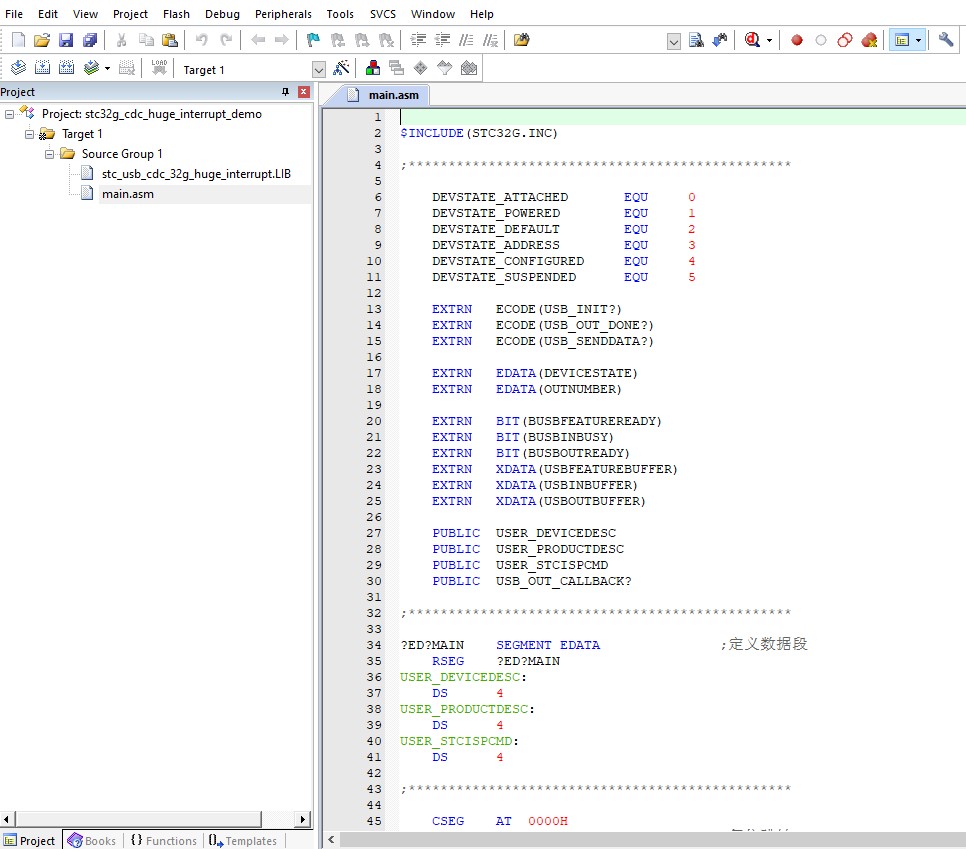This screenshot has width=966, height=849.
Task: Click the Open file folder icon
Action: 42,40
